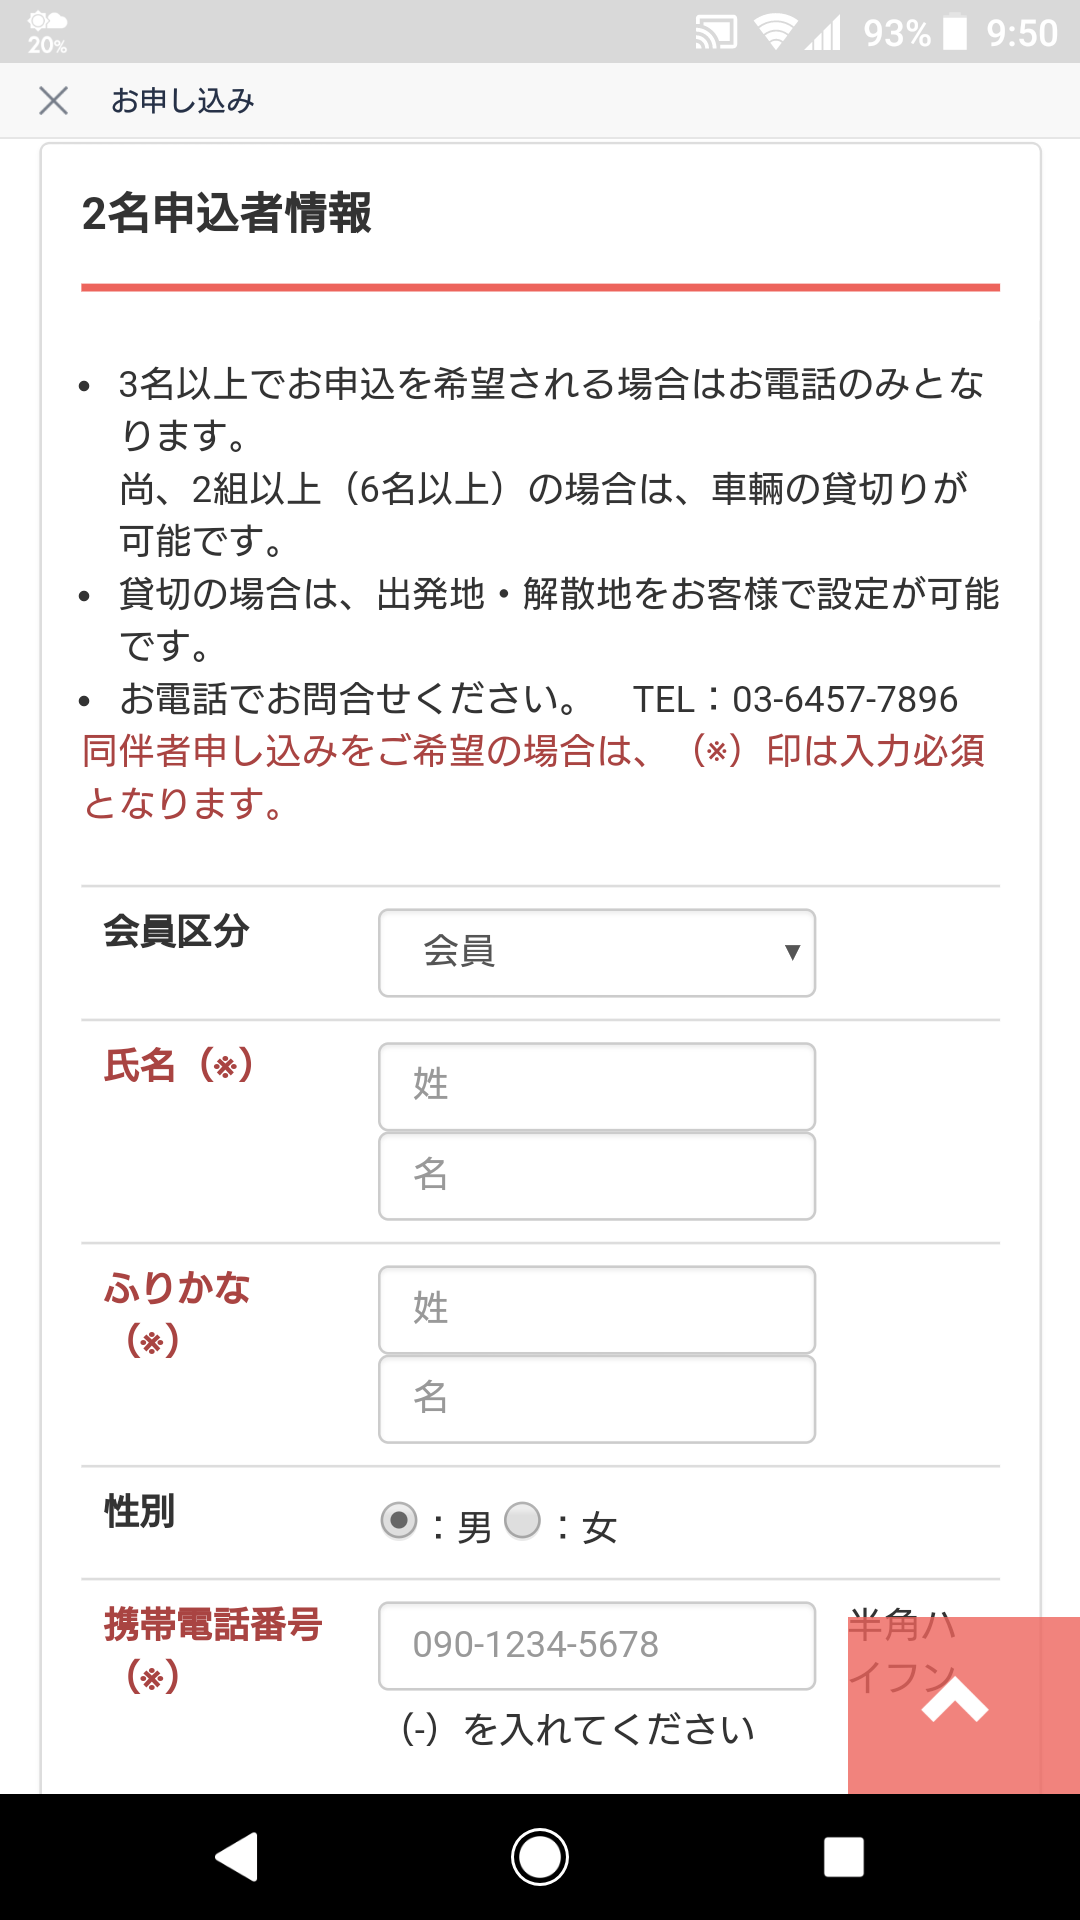This screenshot has height=1920, width=1080.
Task: Click the 携帯電話番号 input field
Action: (597, 1646)
